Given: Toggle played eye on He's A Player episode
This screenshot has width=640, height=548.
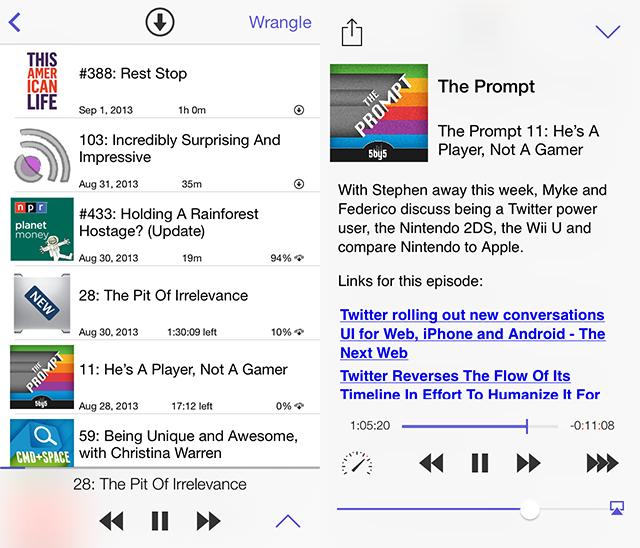Looking at the screenshot, I should (x=300, y=406).
